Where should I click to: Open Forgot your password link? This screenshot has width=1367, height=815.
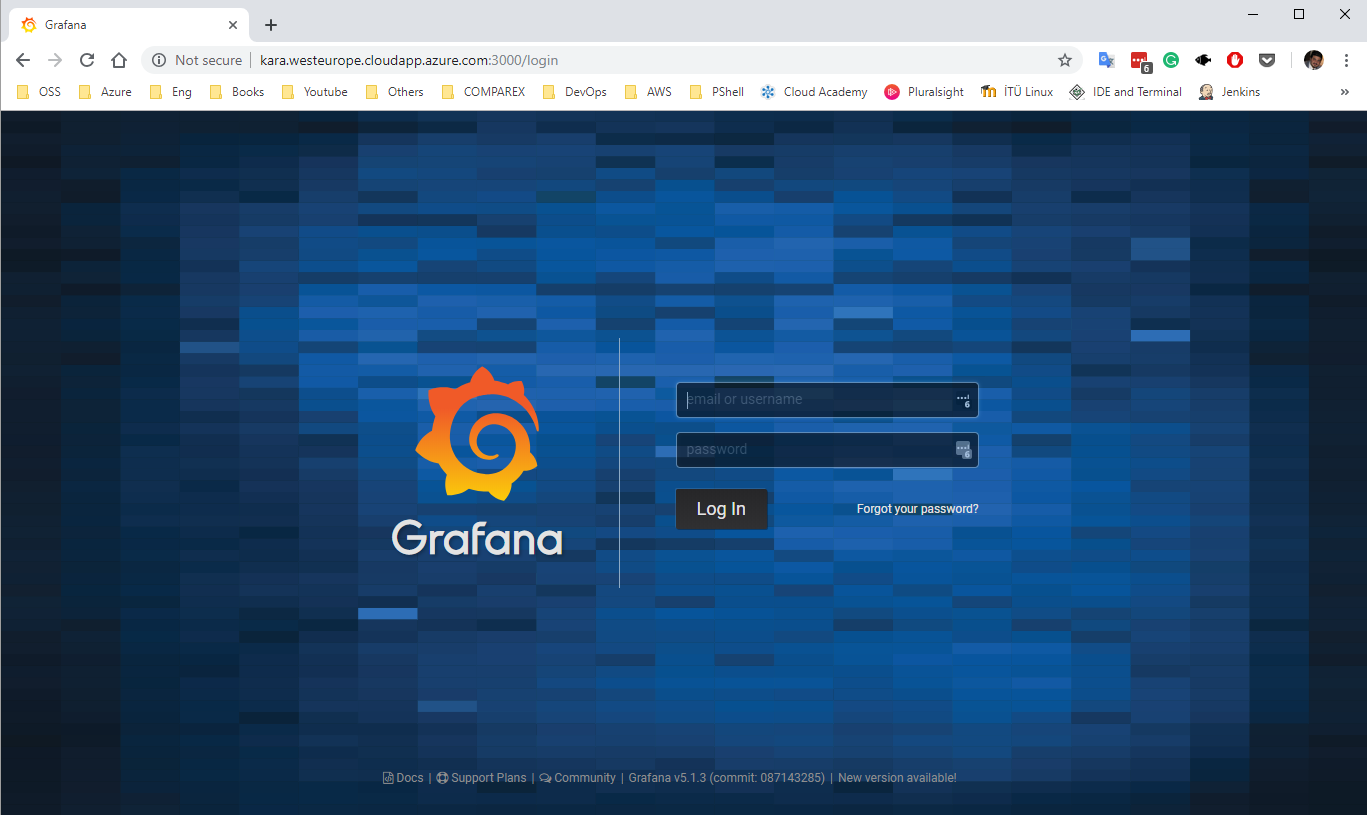pyautogui.click(x=918, y=509)
